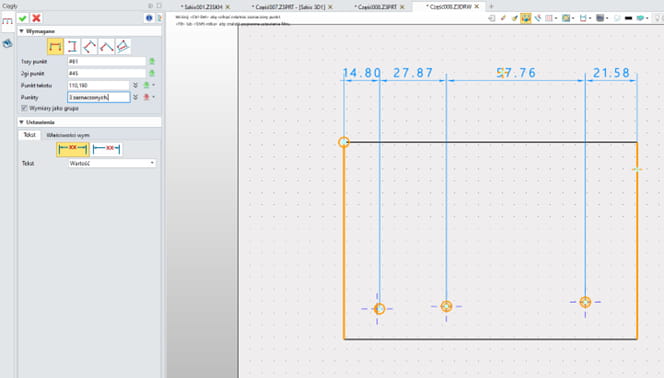Click green pick icon beside Punkt tekstu
Image resolution: width=664 pixels, height=378 pixels.
[147, 85]
